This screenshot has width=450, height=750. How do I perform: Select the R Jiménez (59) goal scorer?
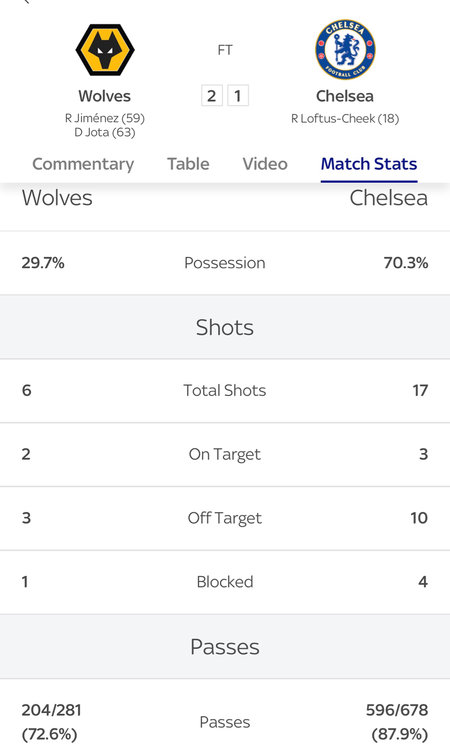(105, 118)
